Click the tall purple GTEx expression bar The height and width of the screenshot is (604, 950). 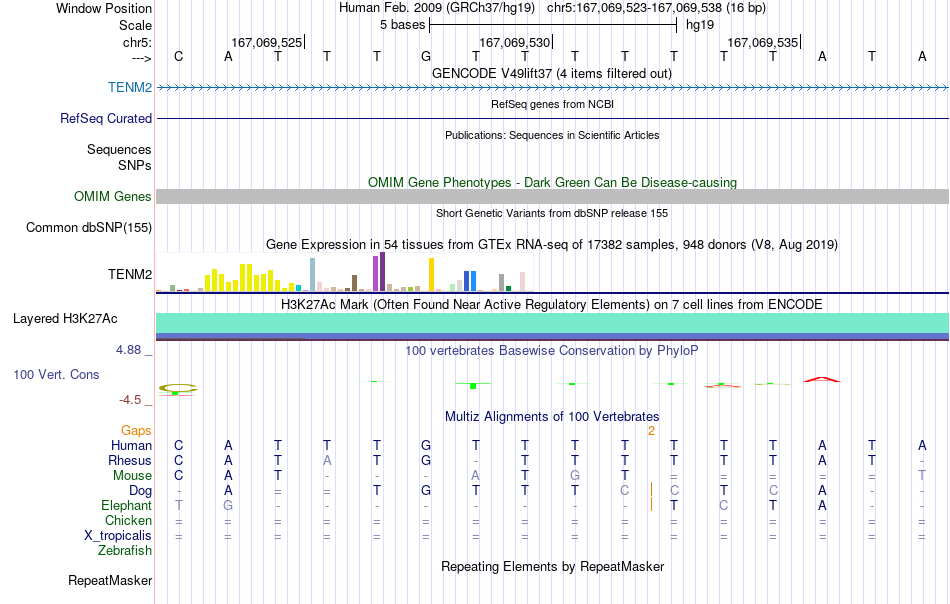click(382, 271)
